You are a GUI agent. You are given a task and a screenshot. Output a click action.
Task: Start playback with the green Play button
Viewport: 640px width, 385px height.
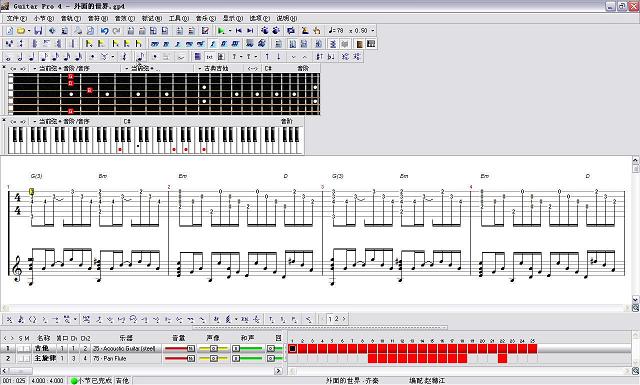[x=221, y=31]
